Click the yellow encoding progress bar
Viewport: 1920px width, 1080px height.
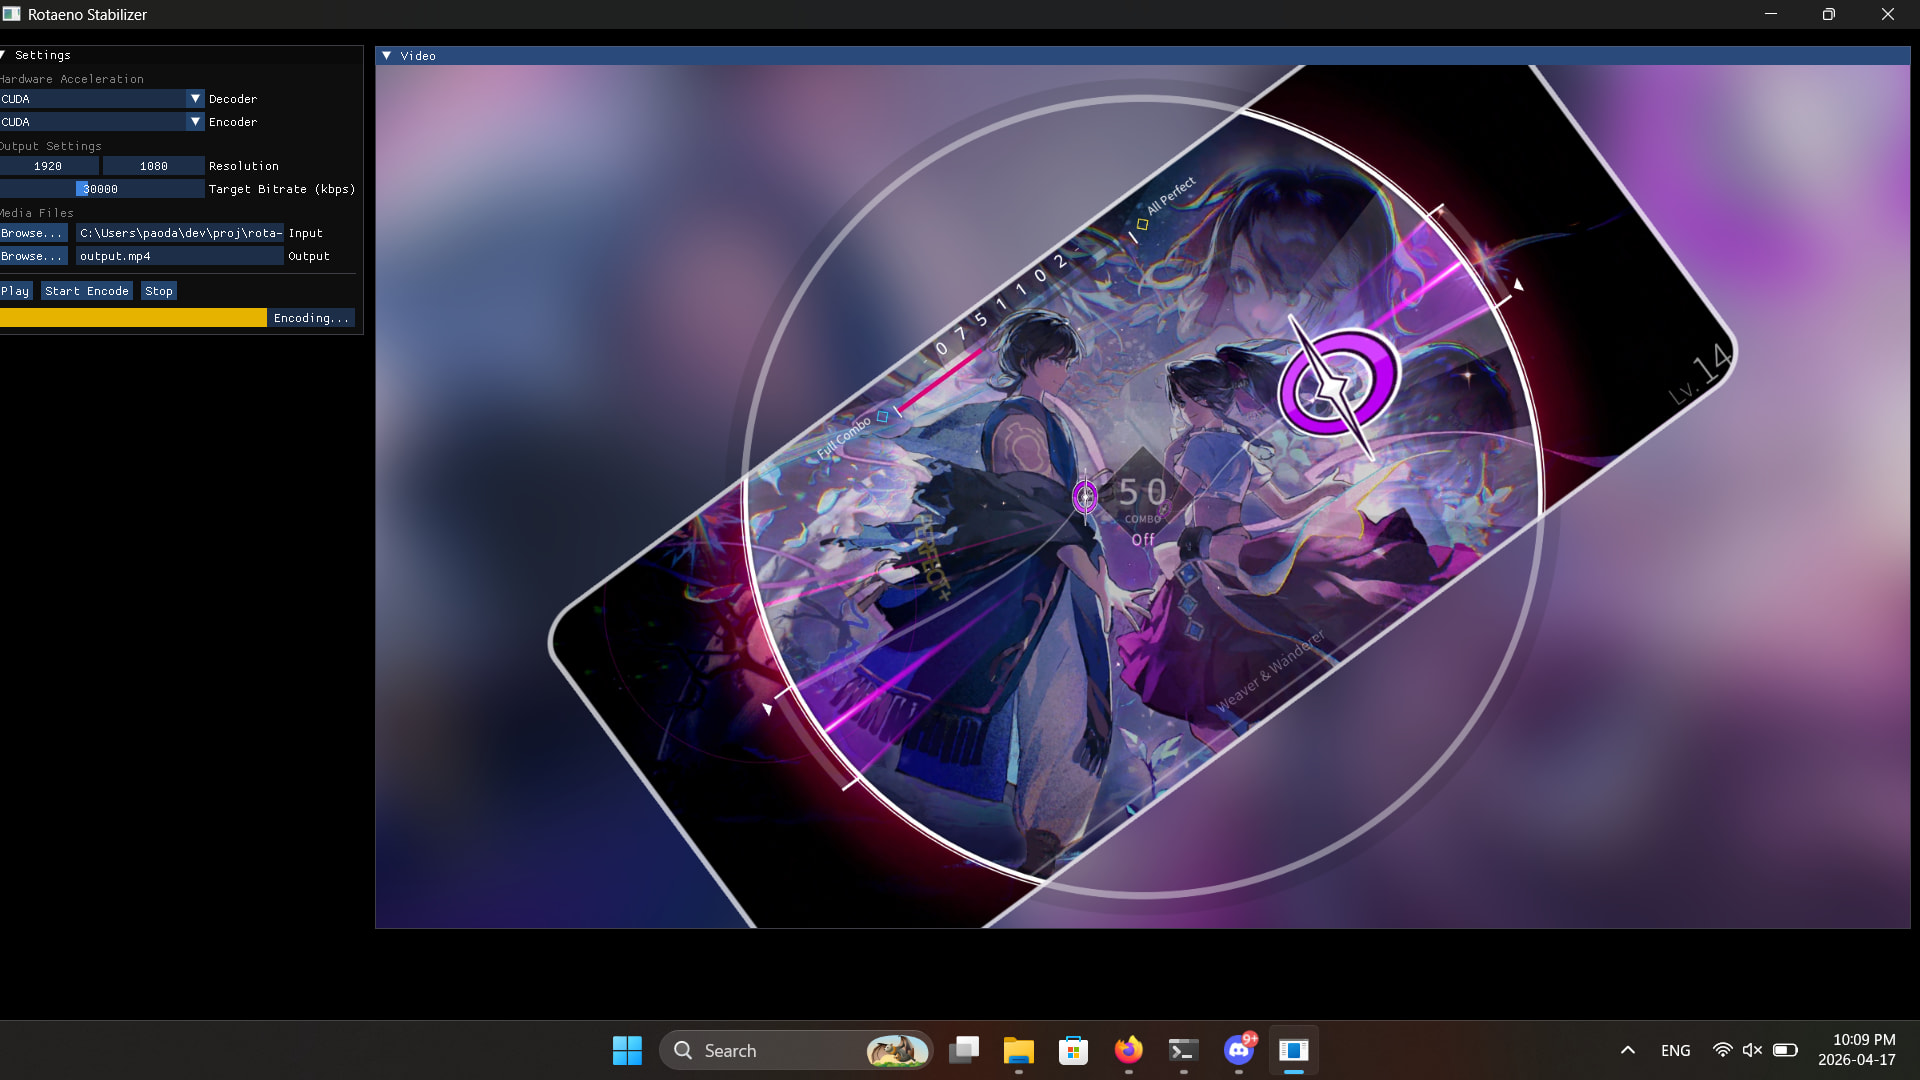(x=133, y=318)
